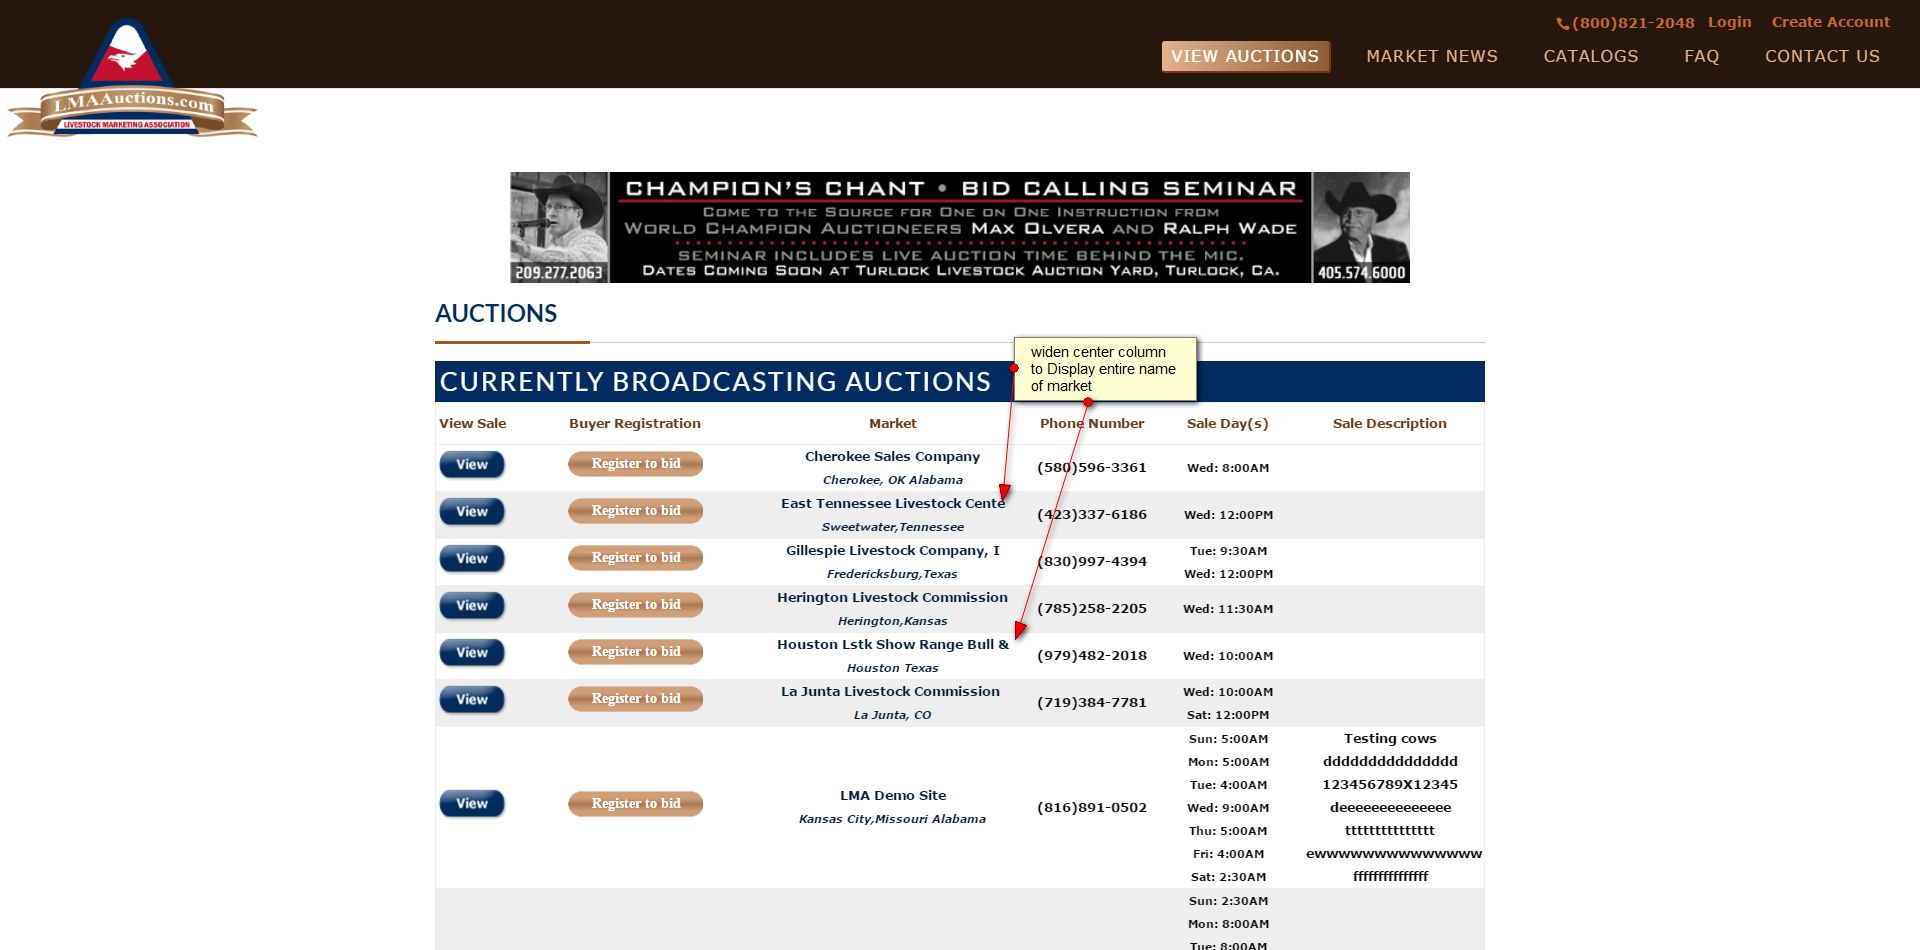1920x950 pixels.
Task: Click the Market column header
Action: [x=893, y=424]
